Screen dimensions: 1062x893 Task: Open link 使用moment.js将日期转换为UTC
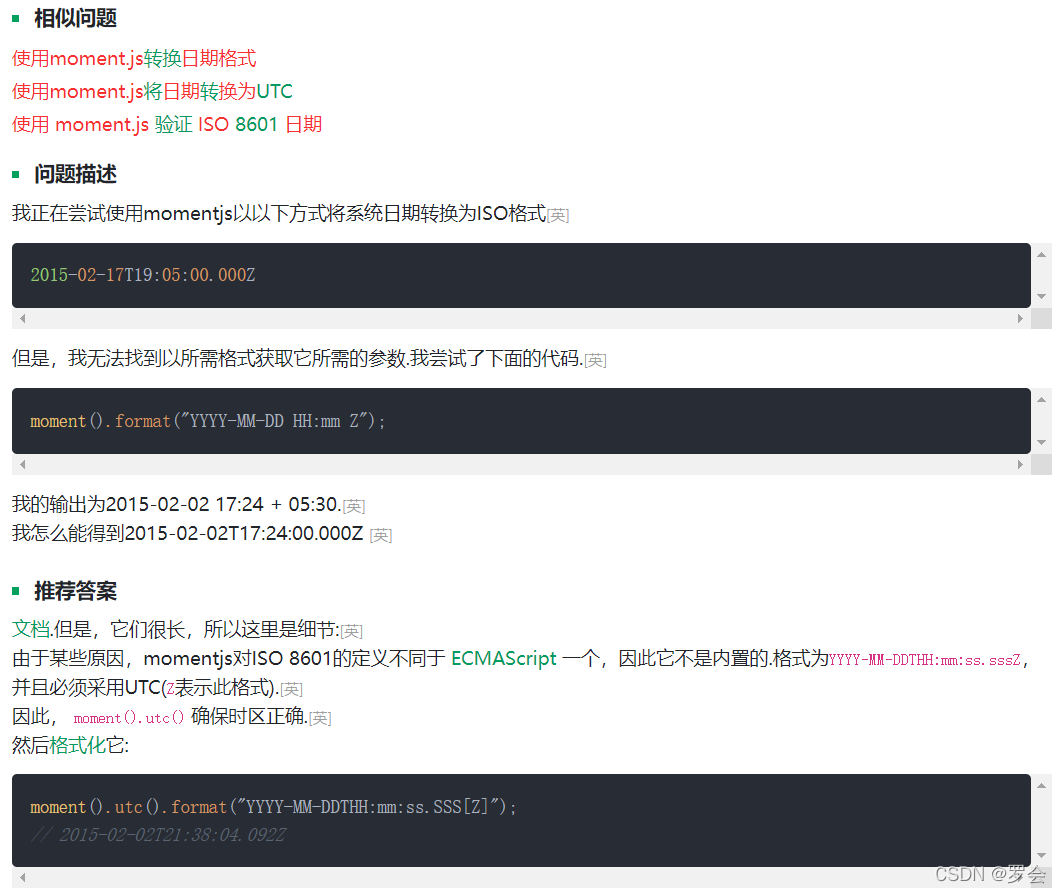[x=152, y=91]
